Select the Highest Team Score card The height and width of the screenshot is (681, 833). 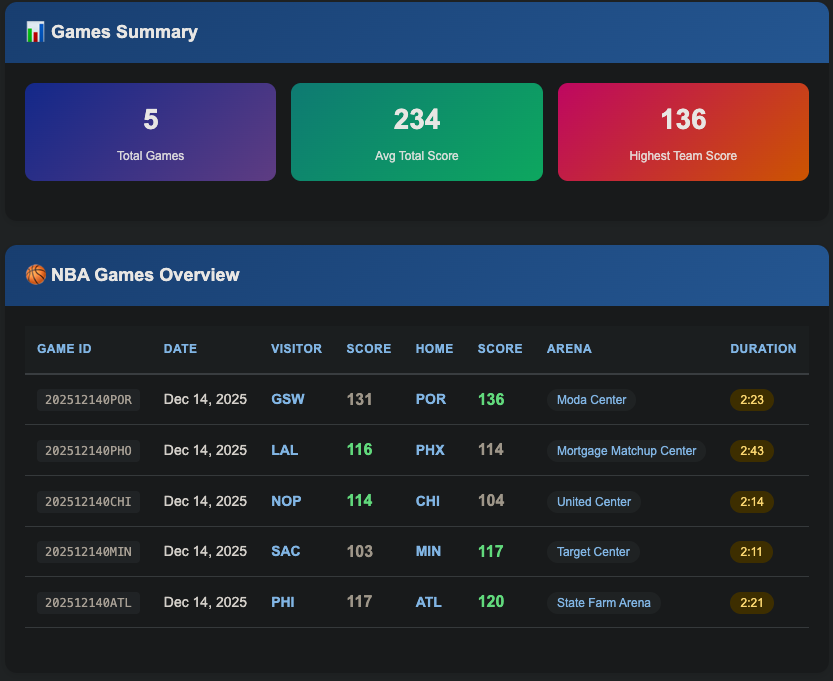click(x=683, y=132)
